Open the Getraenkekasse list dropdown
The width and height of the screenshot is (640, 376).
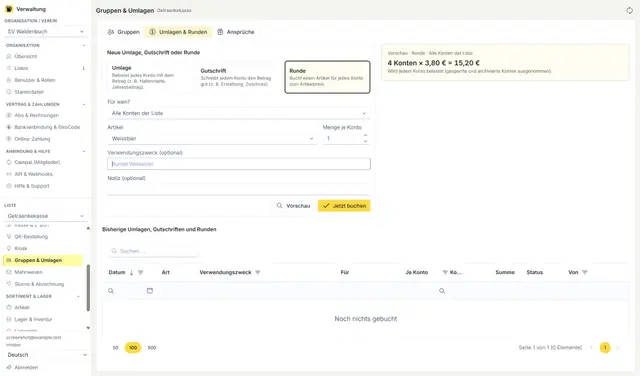(45, 216)
